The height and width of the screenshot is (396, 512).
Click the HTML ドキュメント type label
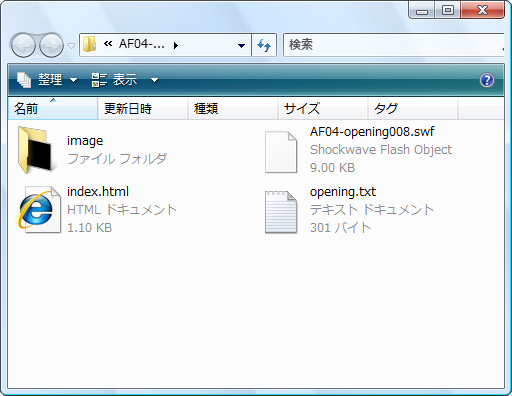tap(122, 210)
